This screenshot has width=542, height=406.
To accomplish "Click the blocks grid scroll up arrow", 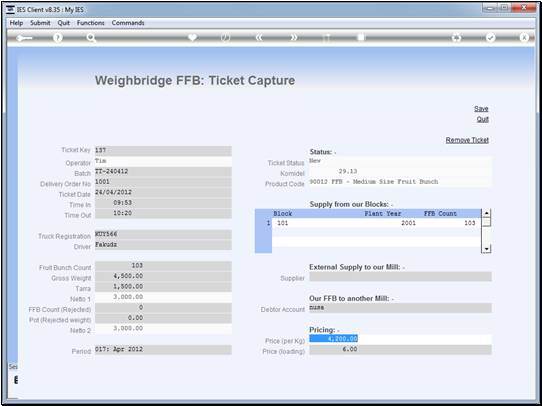I will pyautogui.click(x=486, y=213).
